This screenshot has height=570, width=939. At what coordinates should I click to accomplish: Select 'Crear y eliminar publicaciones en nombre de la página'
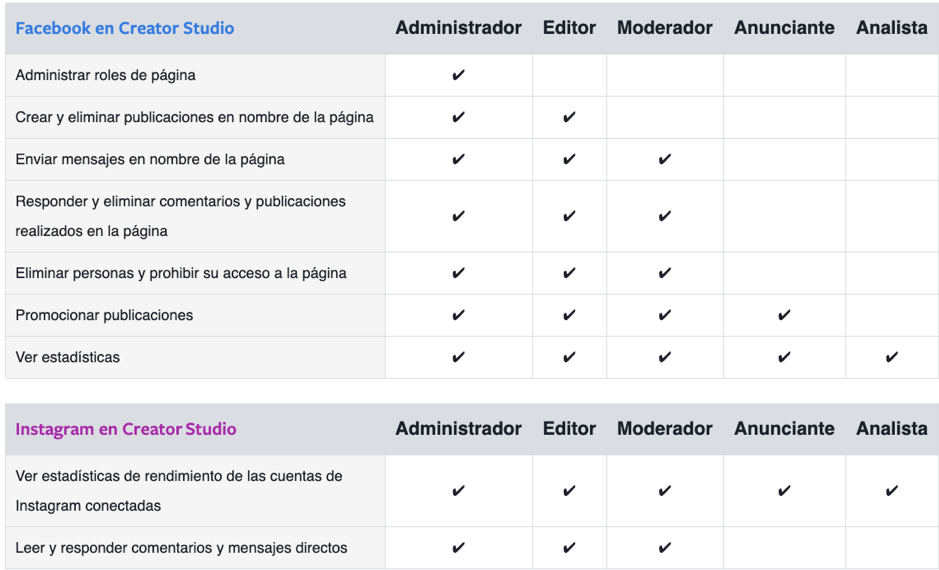click(x=195, y=117)
